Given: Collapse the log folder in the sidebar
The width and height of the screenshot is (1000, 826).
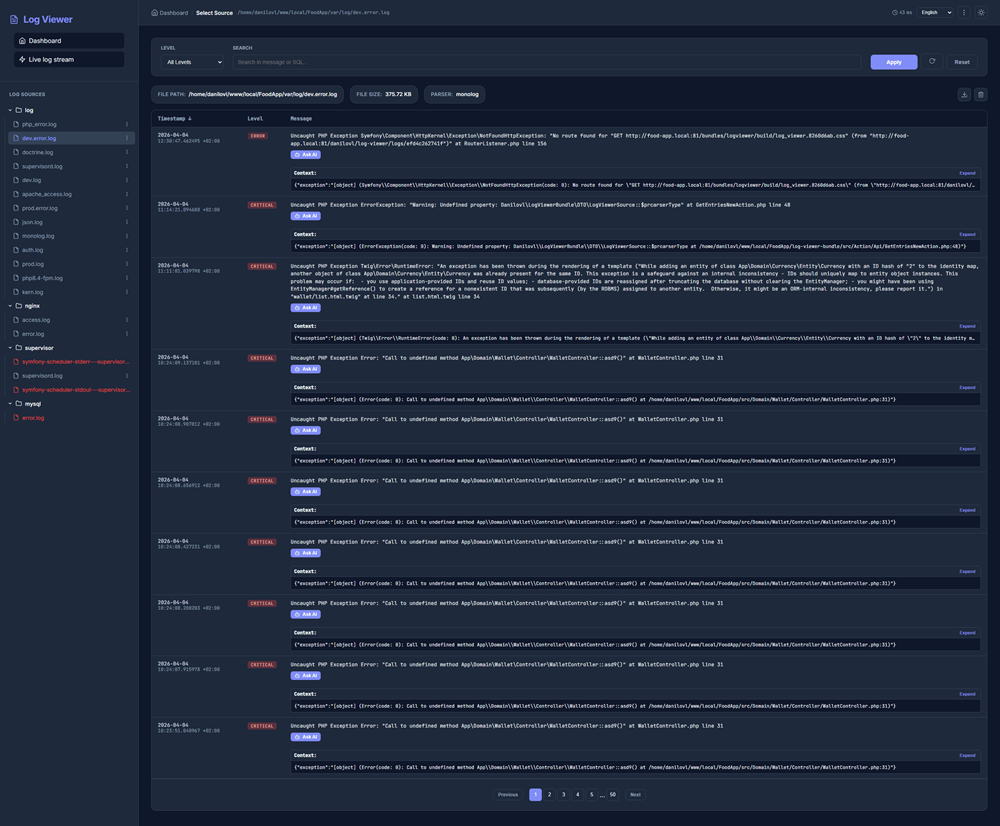Looking at the screenshot, I should point(8,109).
